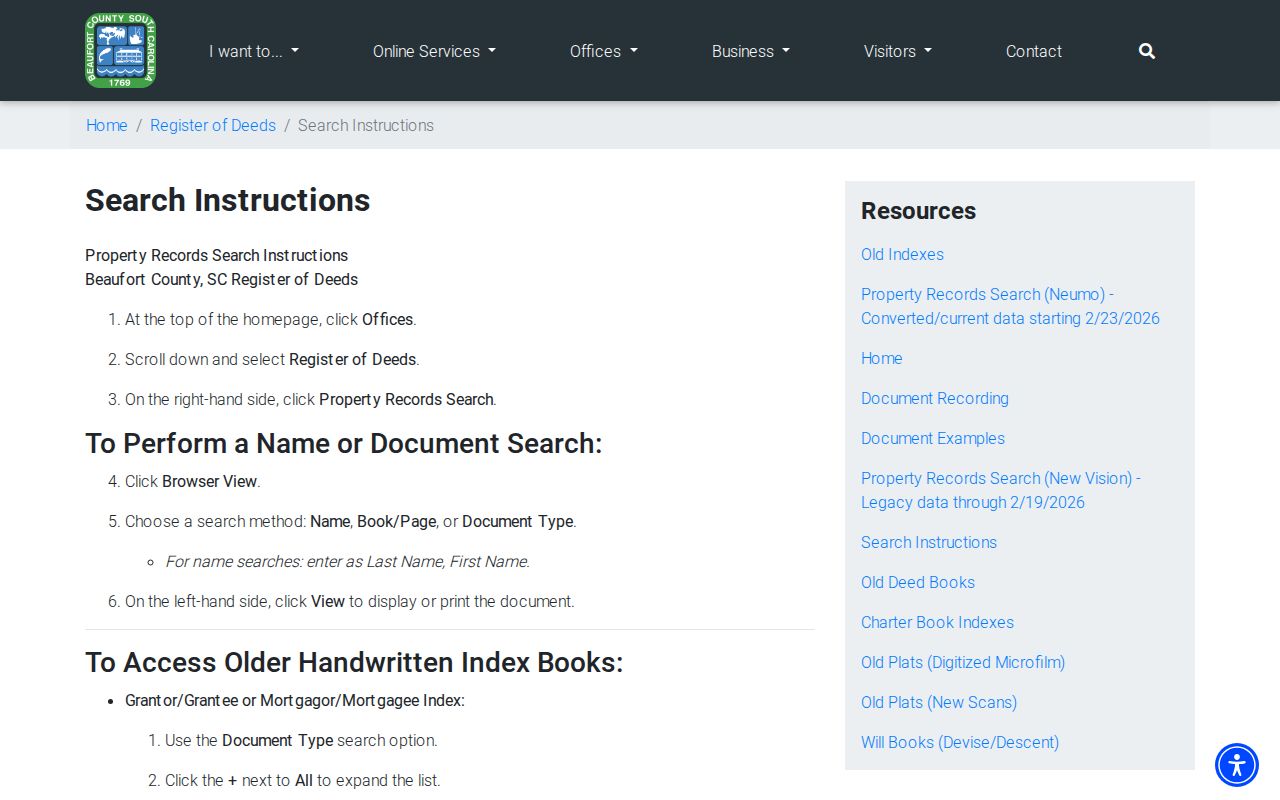The height and width of the screenshot is (800, 1280).
Task: Open the Charter Book Indexes link
Action: coord(937,622)
